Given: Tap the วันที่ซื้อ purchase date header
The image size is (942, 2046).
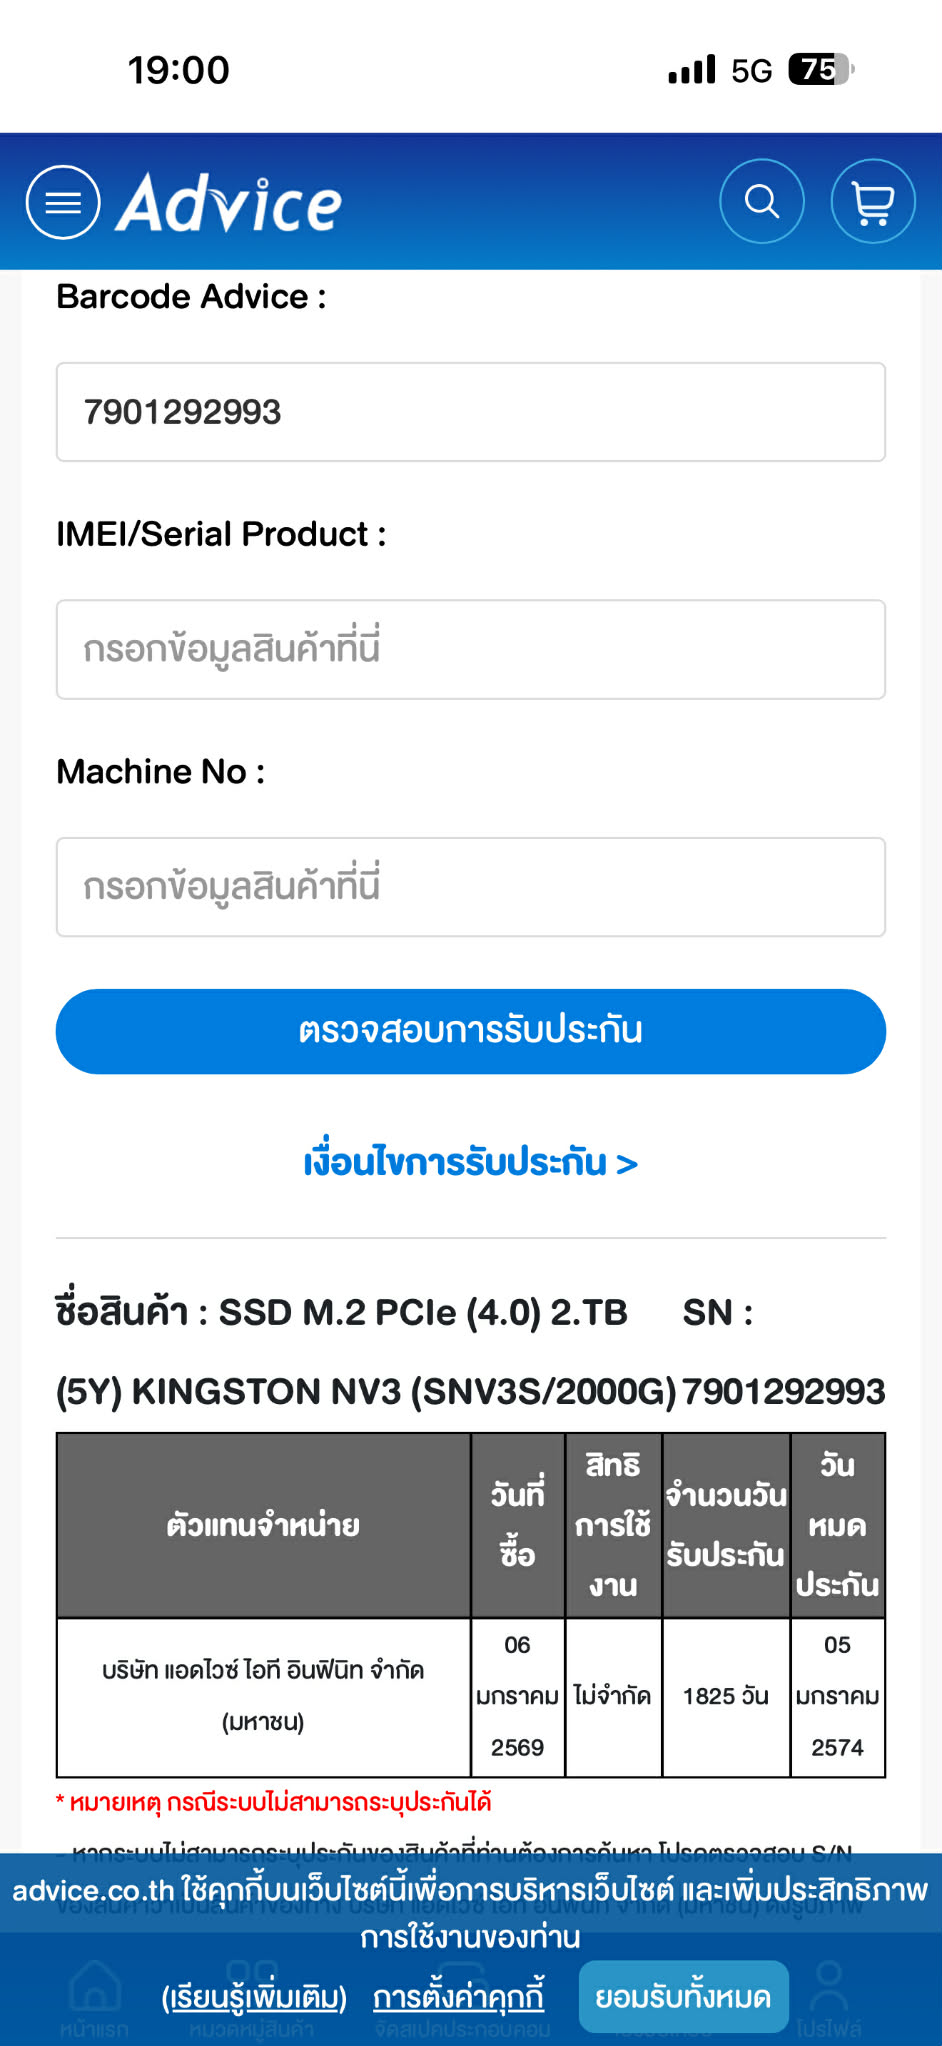Looking at the screenshot, I should (517, 1525).
